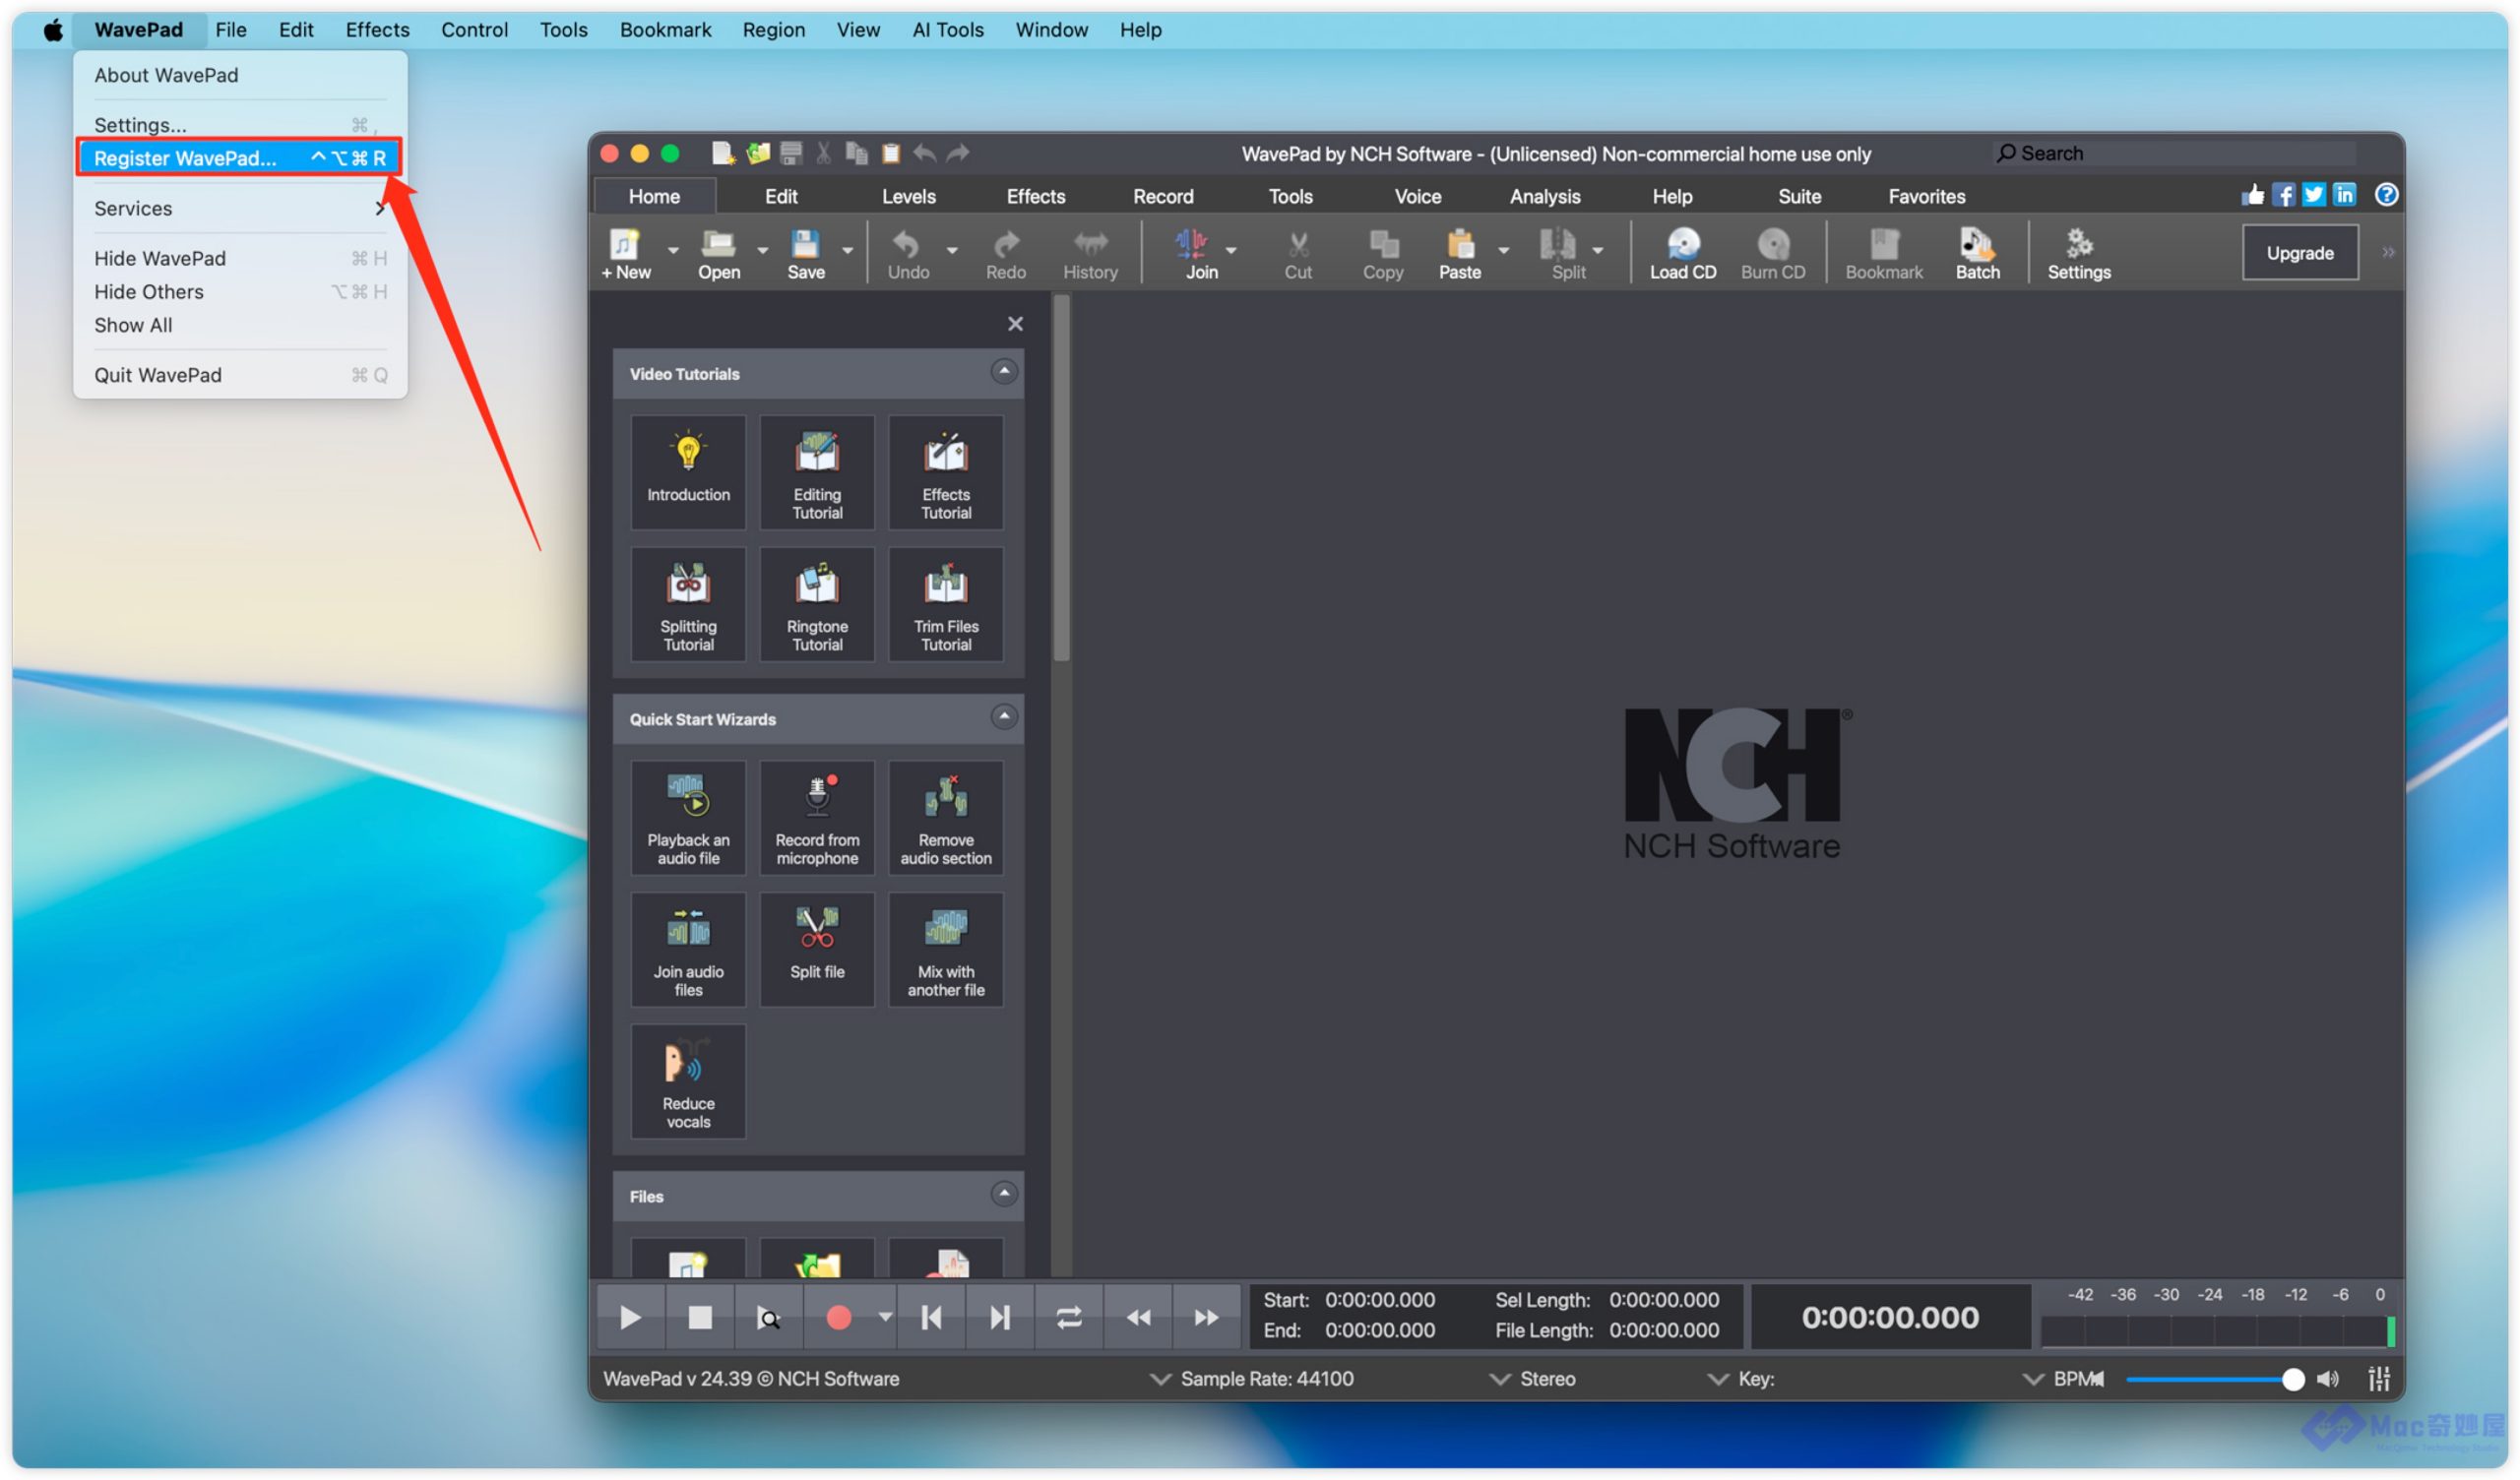Click the Twitter share icon
The image size is (2520, 1480).
tap(2314, 195)
